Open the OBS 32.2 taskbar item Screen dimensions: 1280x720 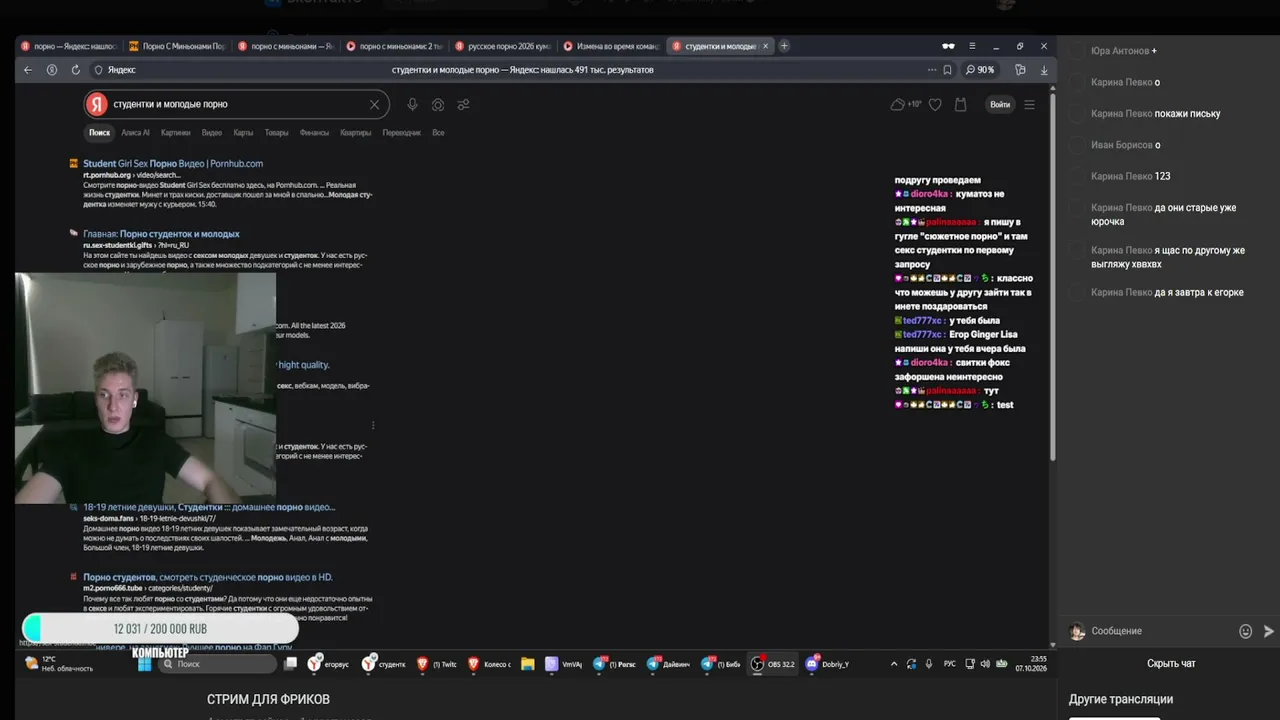pyautogui.click(x=773, y=664)
